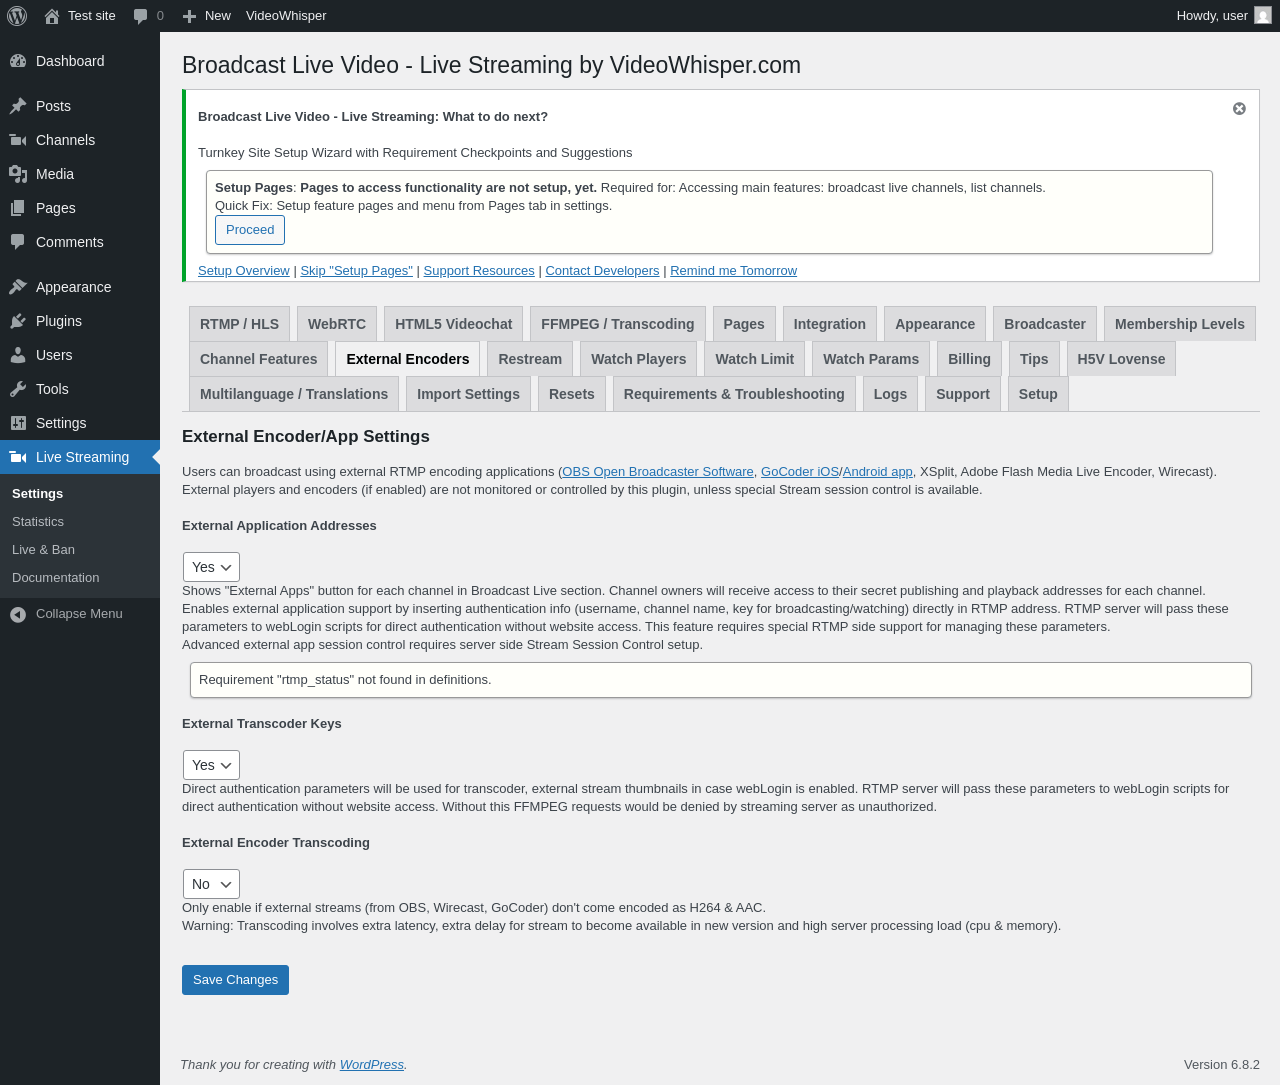Click Remind me Tomorrow link
Screen dimensions: 1280x1085
pyautogui.click(x=733, y=271)
